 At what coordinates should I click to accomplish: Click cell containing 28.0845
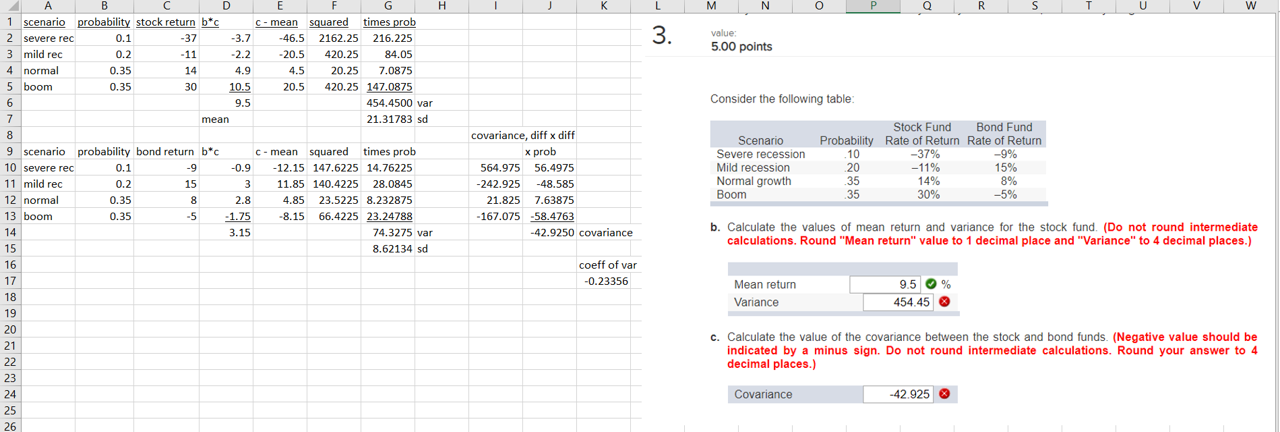tap(389, 184)
